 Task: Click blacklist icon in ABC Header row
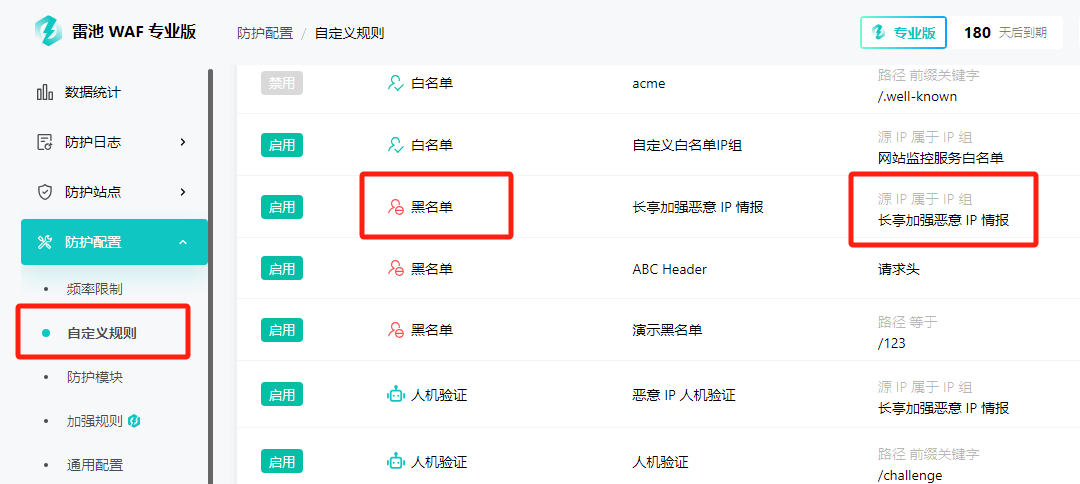395,269
